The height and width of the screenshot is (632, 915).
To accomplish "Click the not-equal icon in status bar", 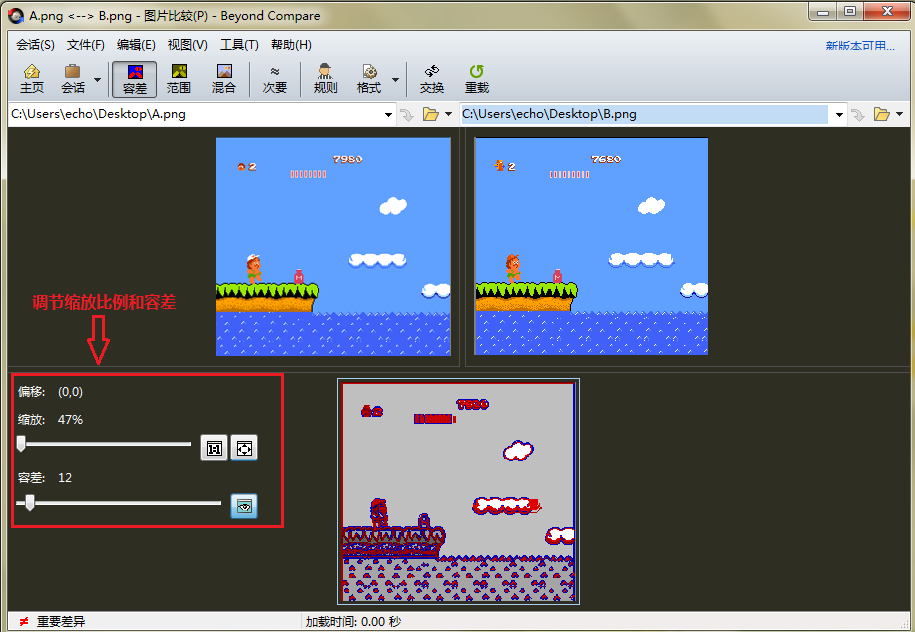I will (x=23, y=621).
